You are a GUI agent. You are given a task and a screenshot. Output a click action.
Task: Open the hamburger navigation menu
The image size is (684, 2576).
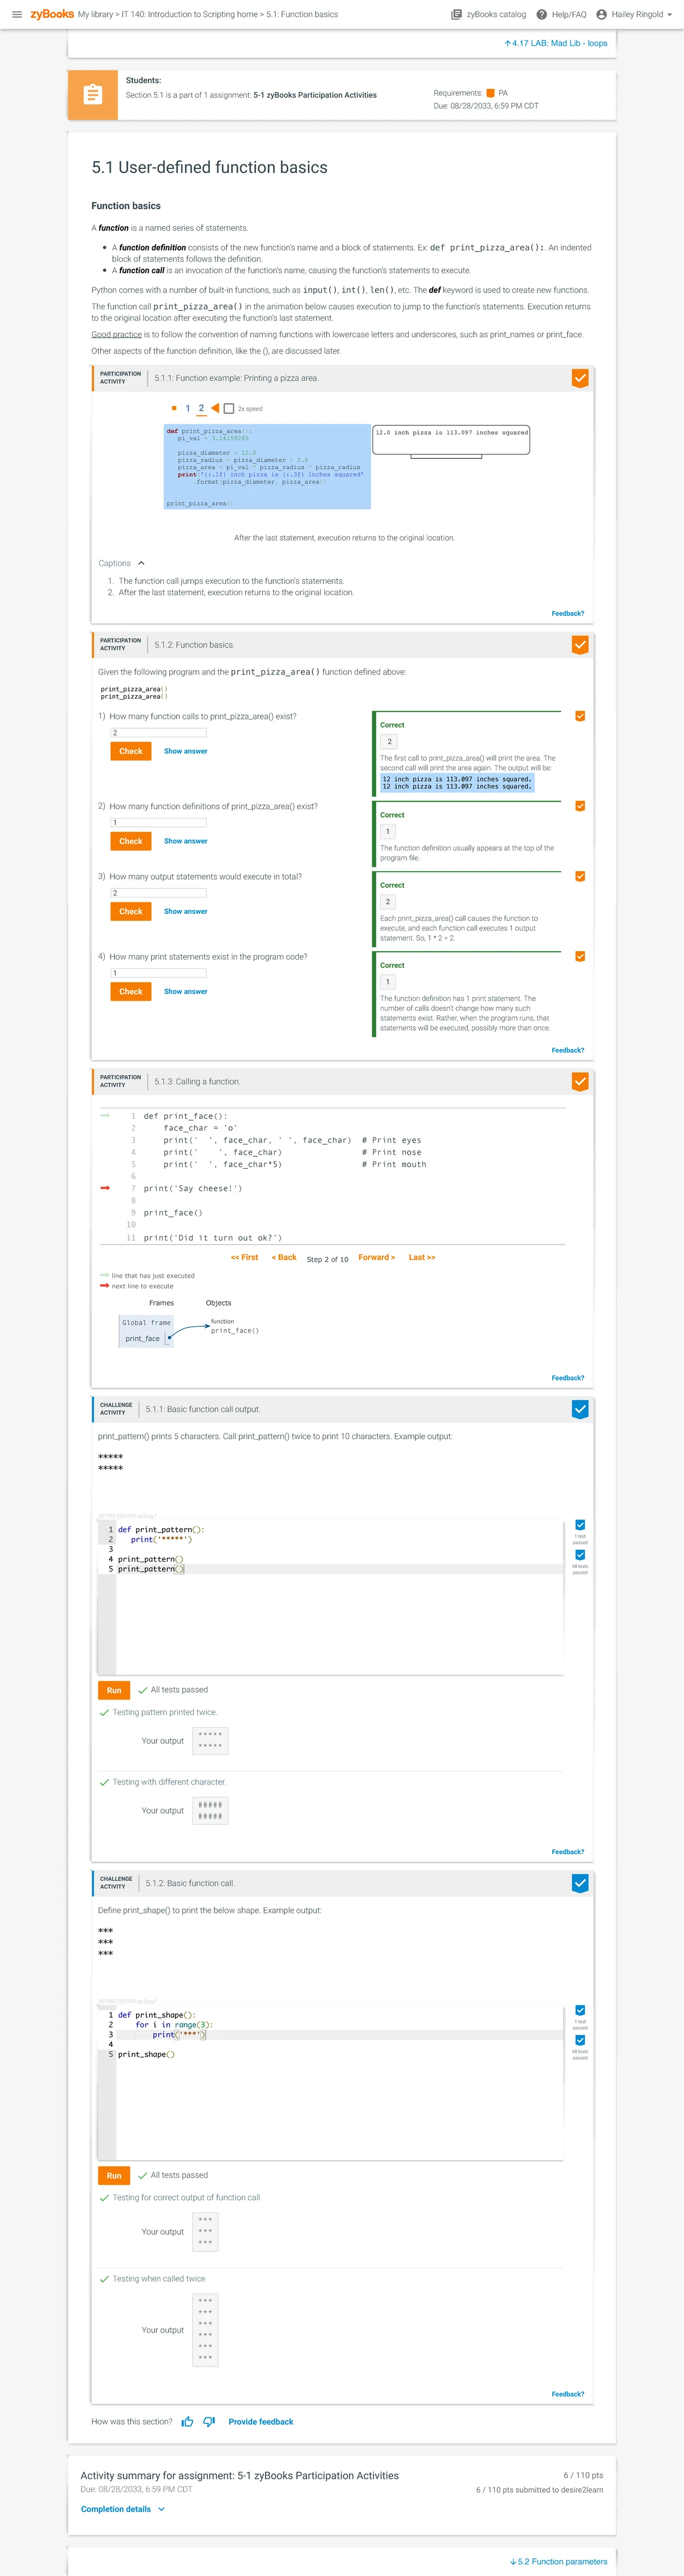(x=16, y=15)
